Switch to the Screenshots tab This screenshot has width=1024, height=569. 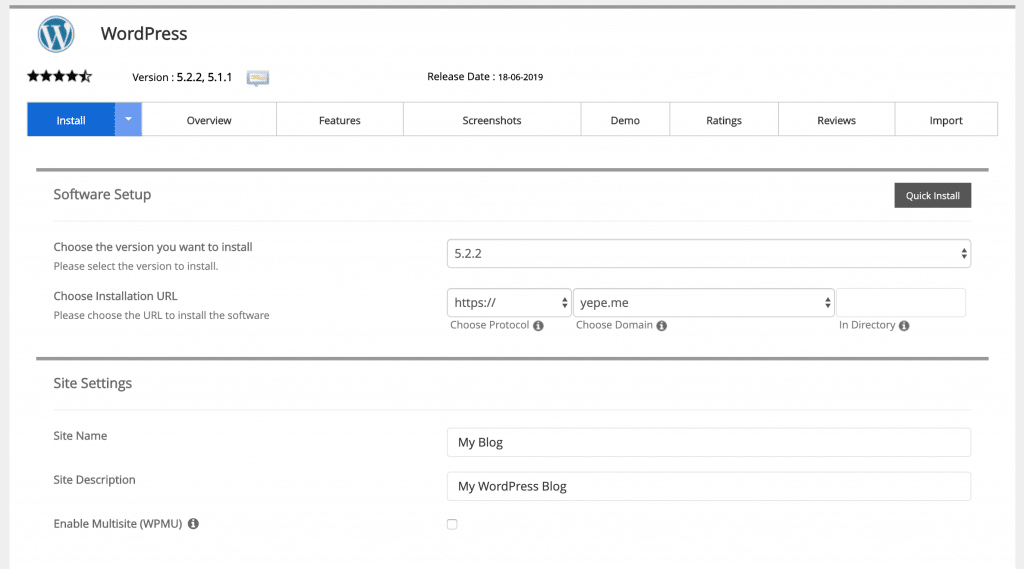click(491, 120)
